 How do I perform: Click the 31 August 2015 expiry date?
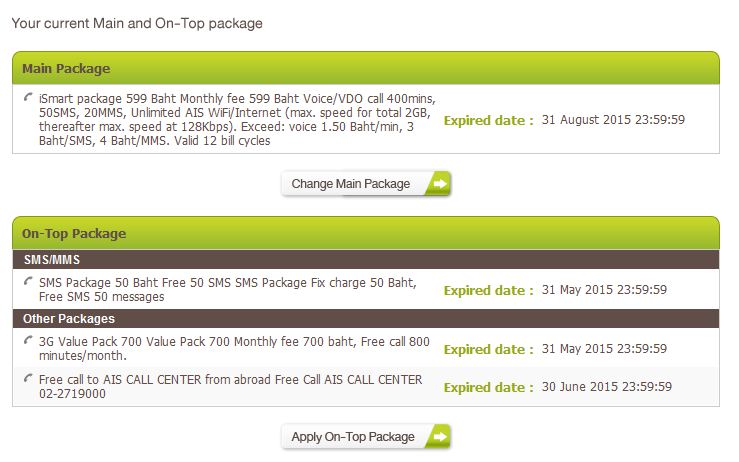(613, 120)
